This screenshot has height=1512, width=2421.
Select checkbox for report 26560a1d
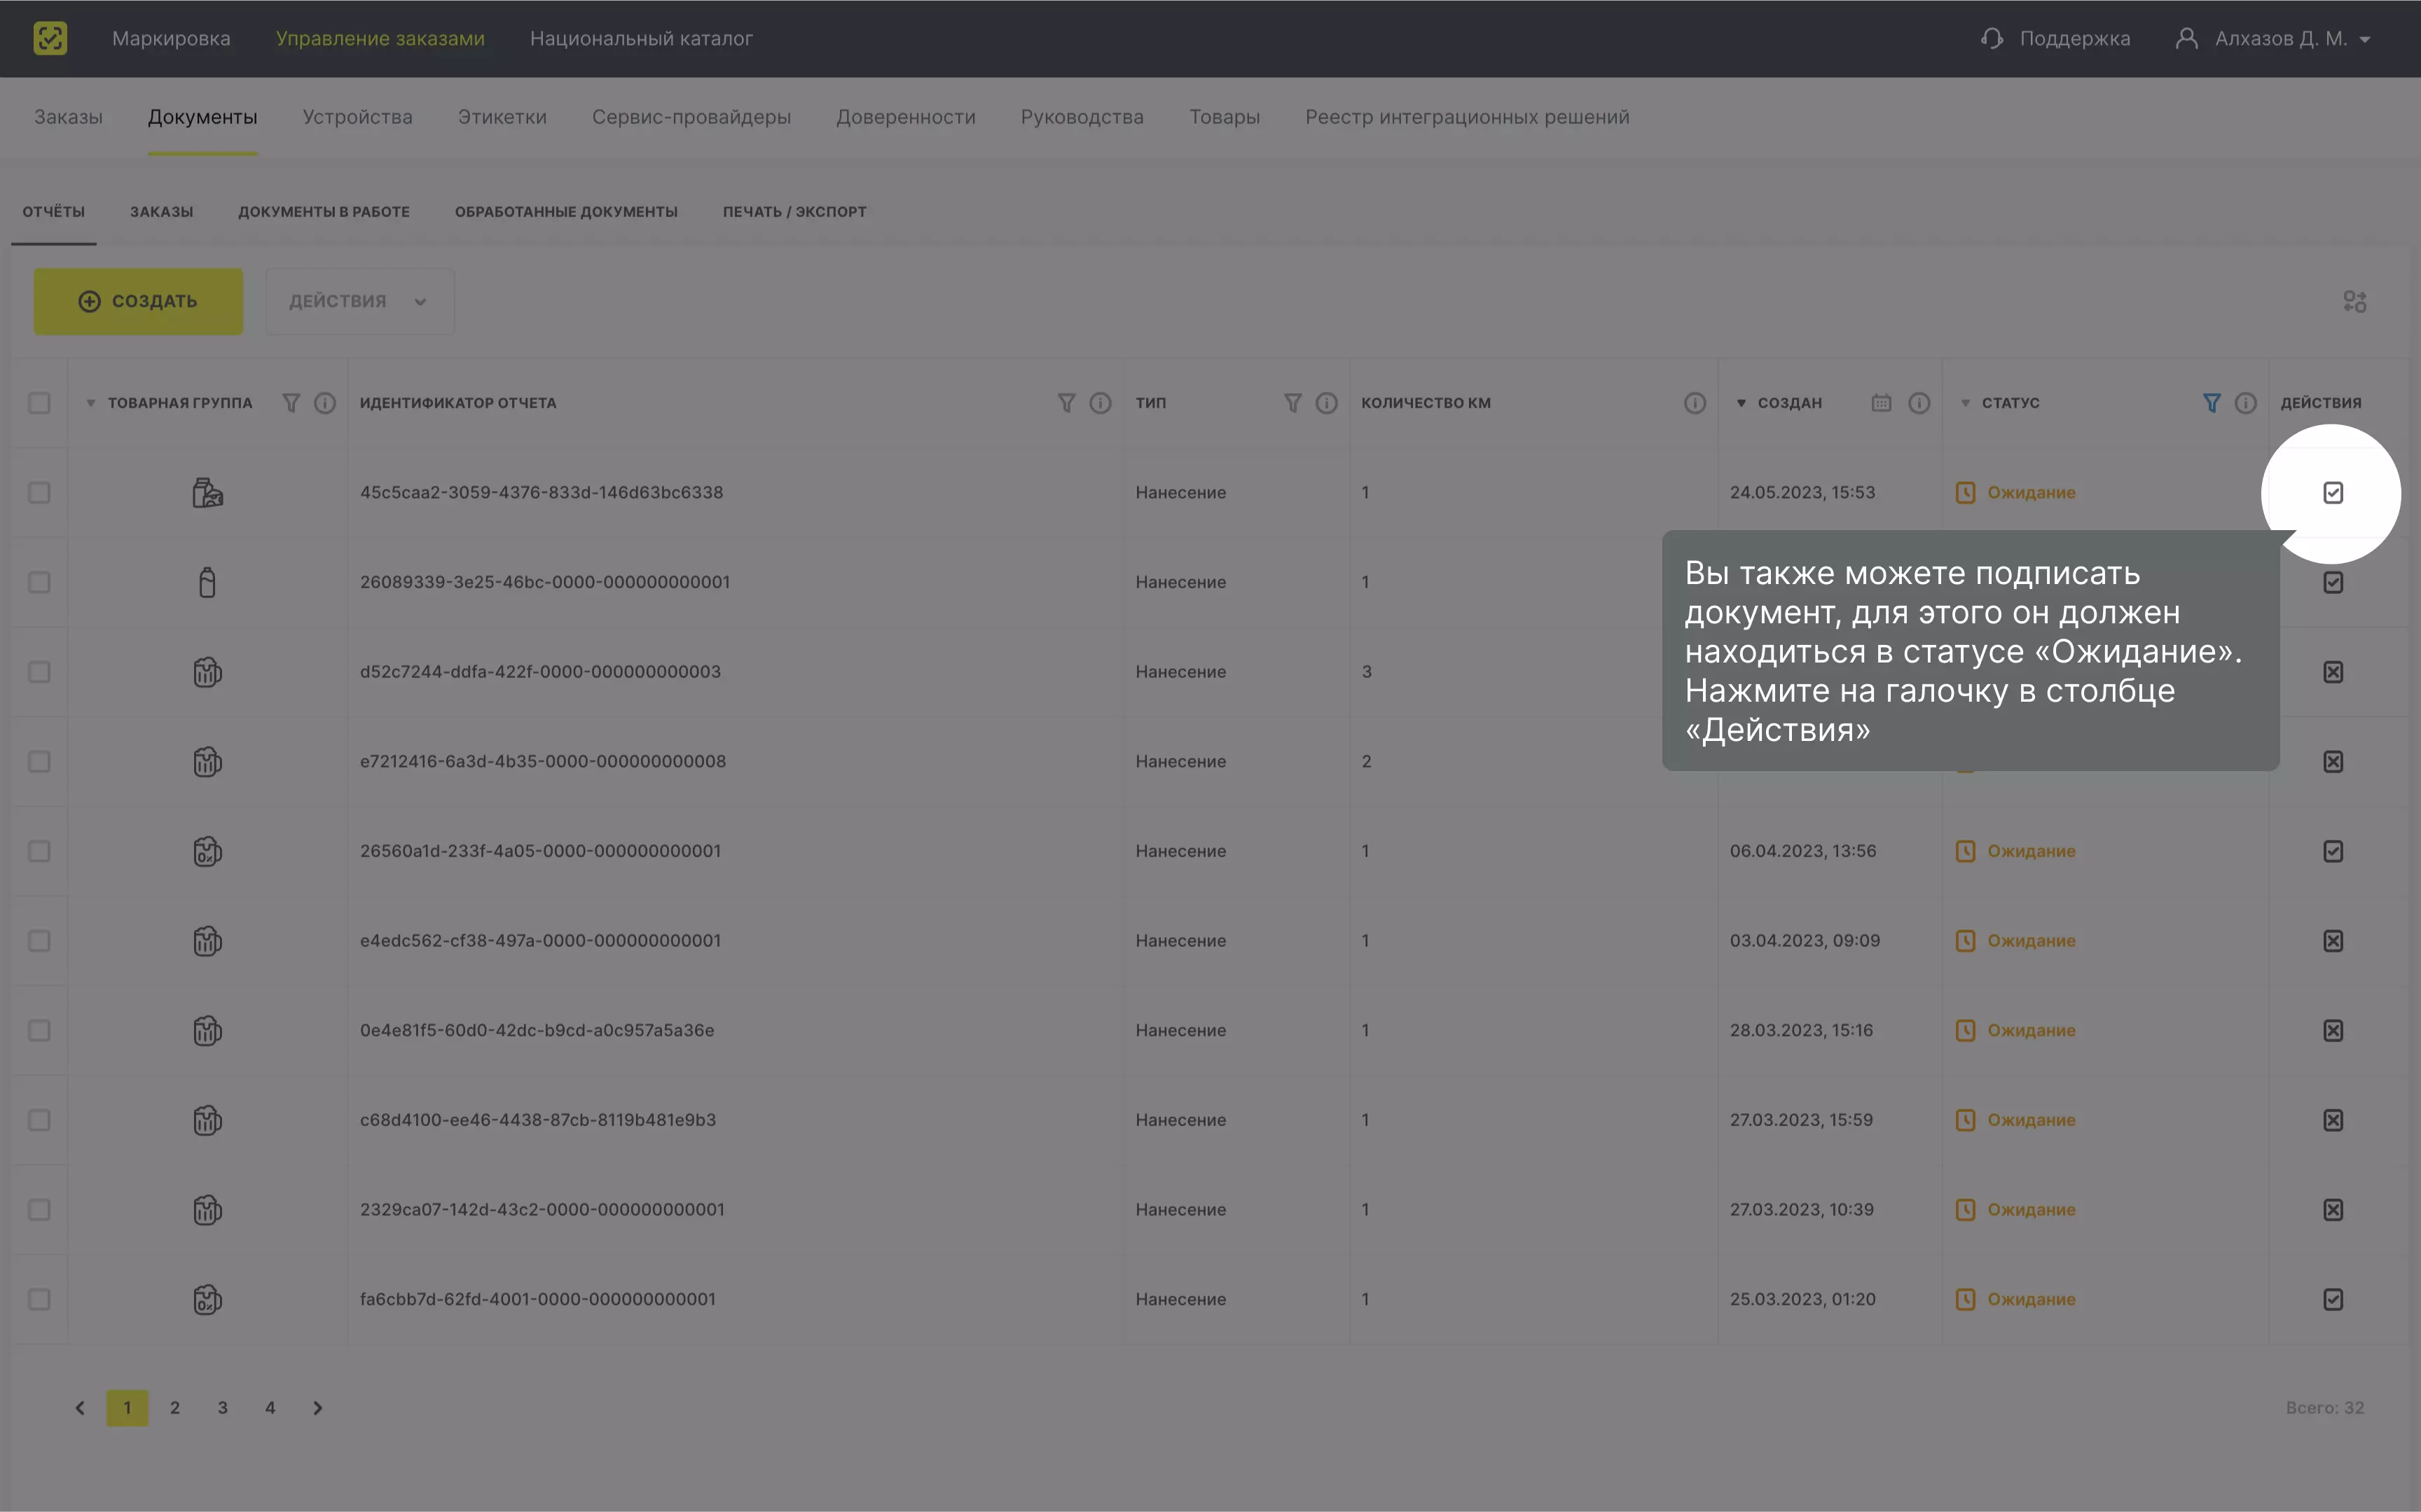pyautogui.click(x=39, y=851)
